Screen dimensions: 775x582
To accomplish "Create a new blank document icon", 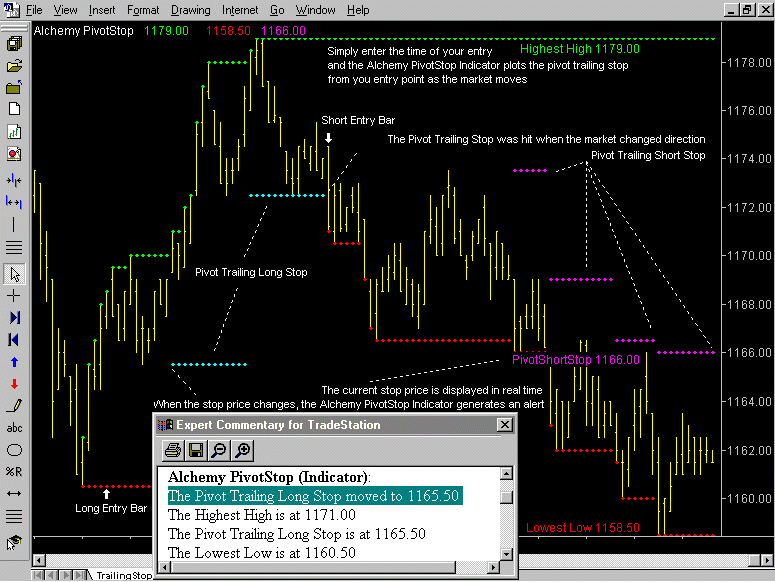I will [14, 109].
